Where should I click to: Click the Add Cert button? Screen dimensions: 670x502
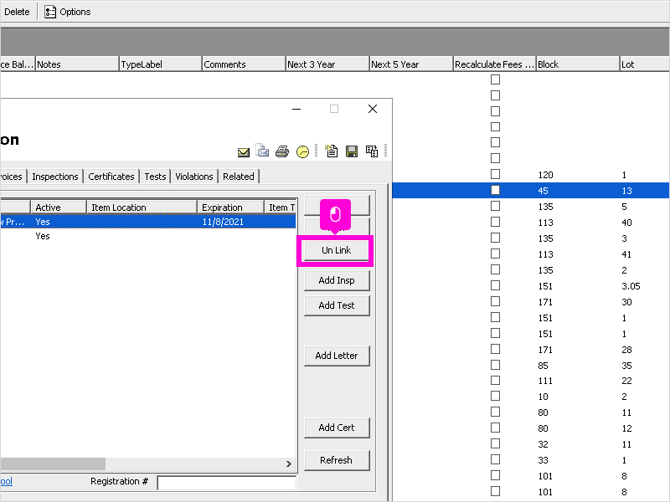point(336,428)
